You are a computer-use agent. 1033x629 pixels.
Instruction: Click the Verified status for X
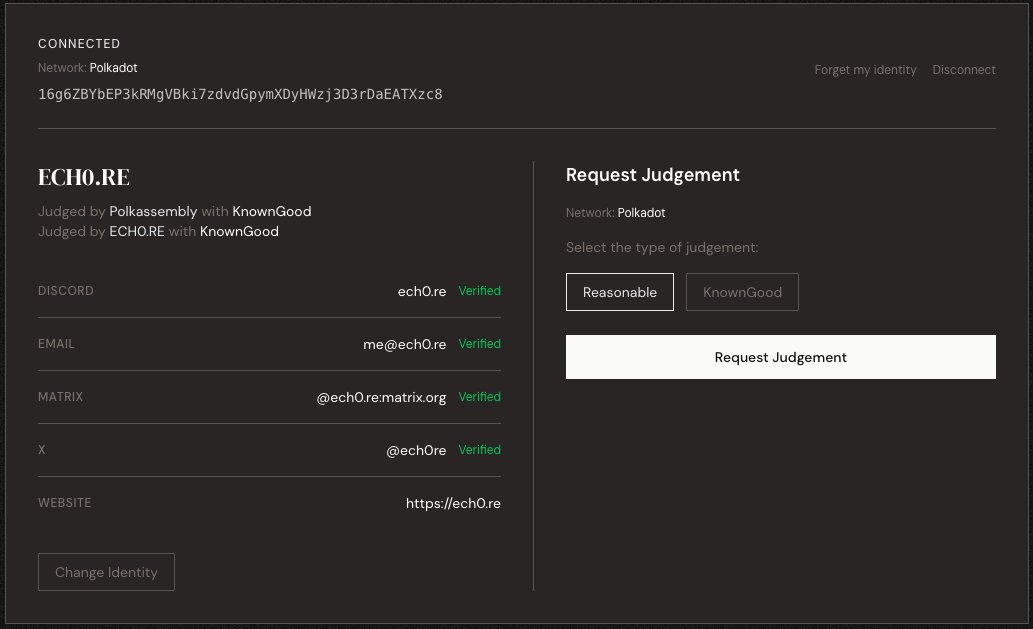(x=480, y=450)
